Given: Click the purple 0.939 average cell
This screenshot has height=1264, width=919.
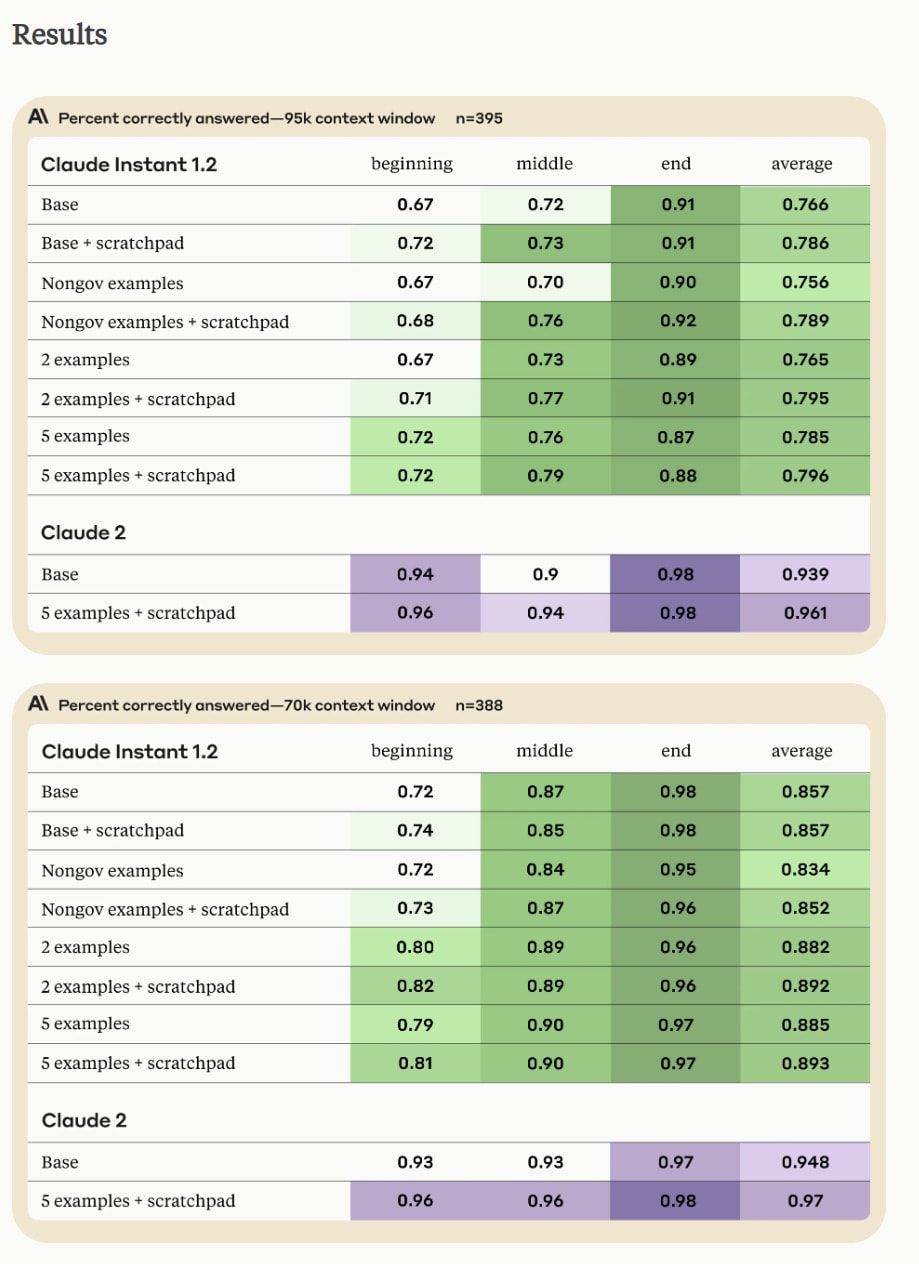Looking at the screenshot, I should click(805, 574).
